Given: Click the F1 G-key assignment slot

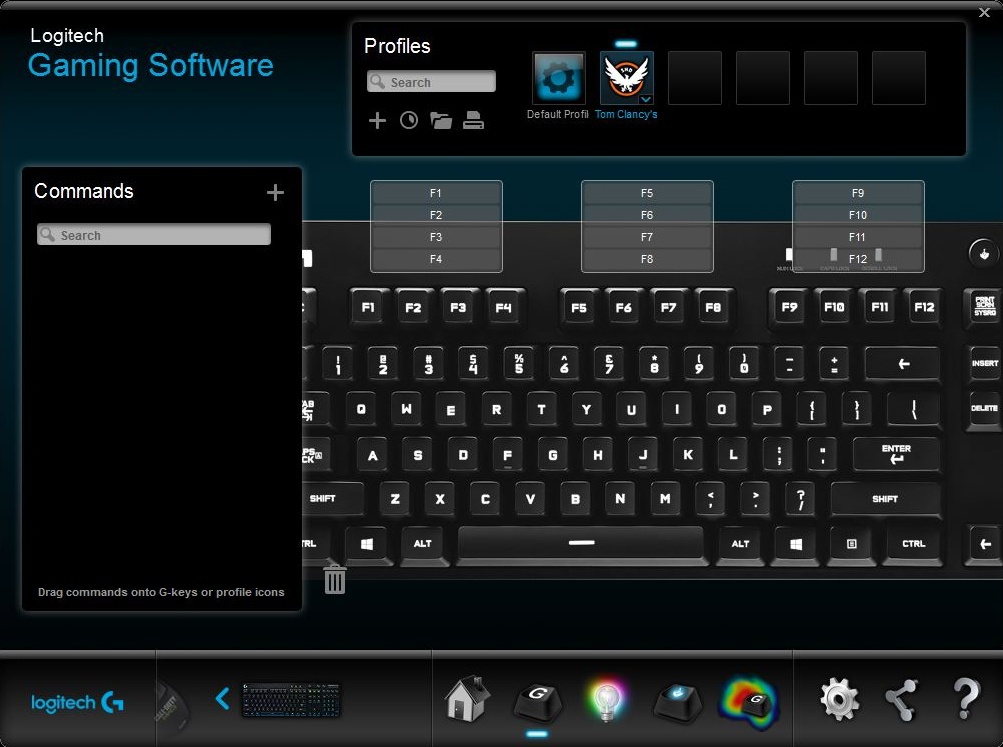Looking at the screenshot, I should click(436, 193).
